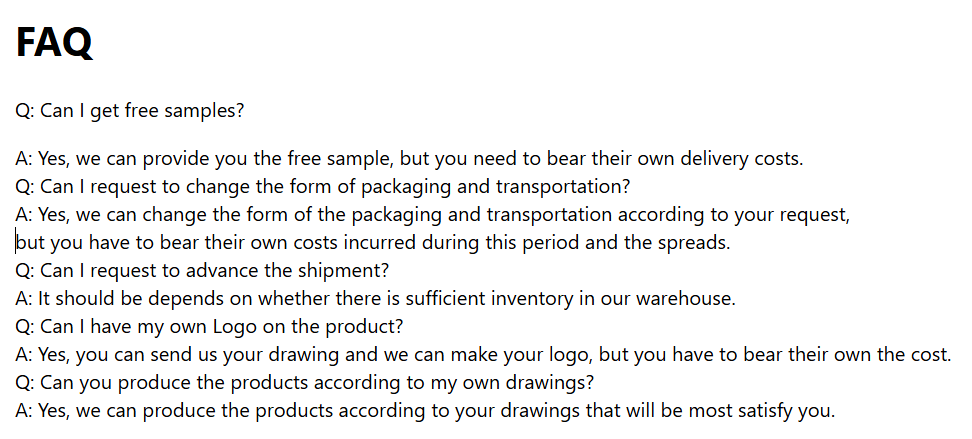972x439 pixels.
Task: Click the answer about sending your logo drawing
Action: [484, 355]
